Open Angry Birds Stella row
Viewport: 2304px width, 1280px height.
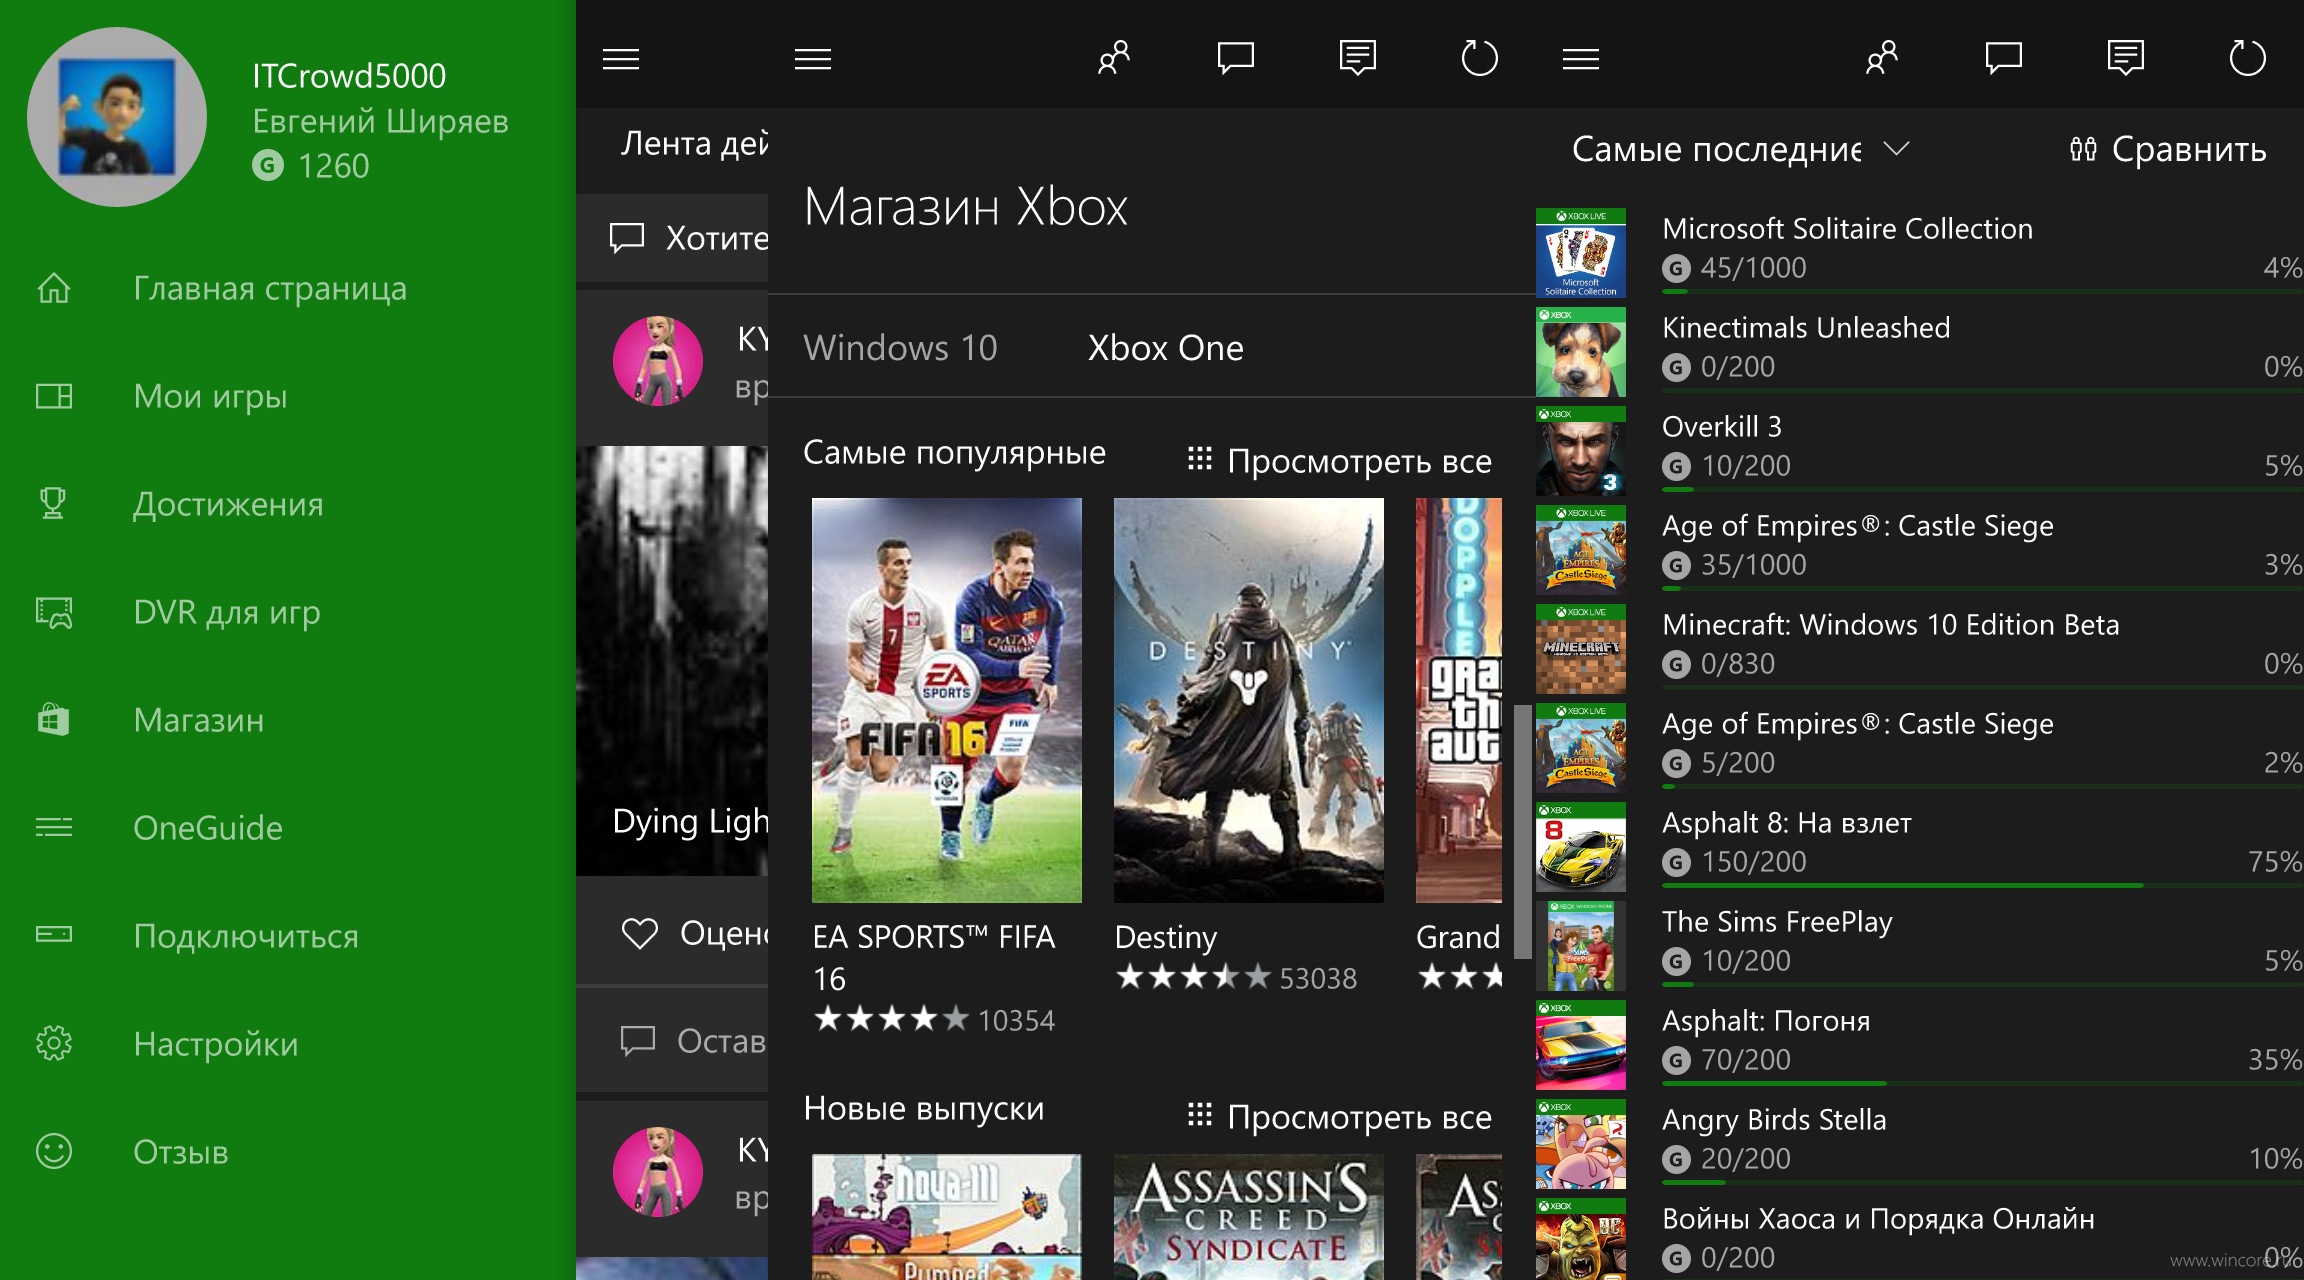(x=1920, y=1142)
